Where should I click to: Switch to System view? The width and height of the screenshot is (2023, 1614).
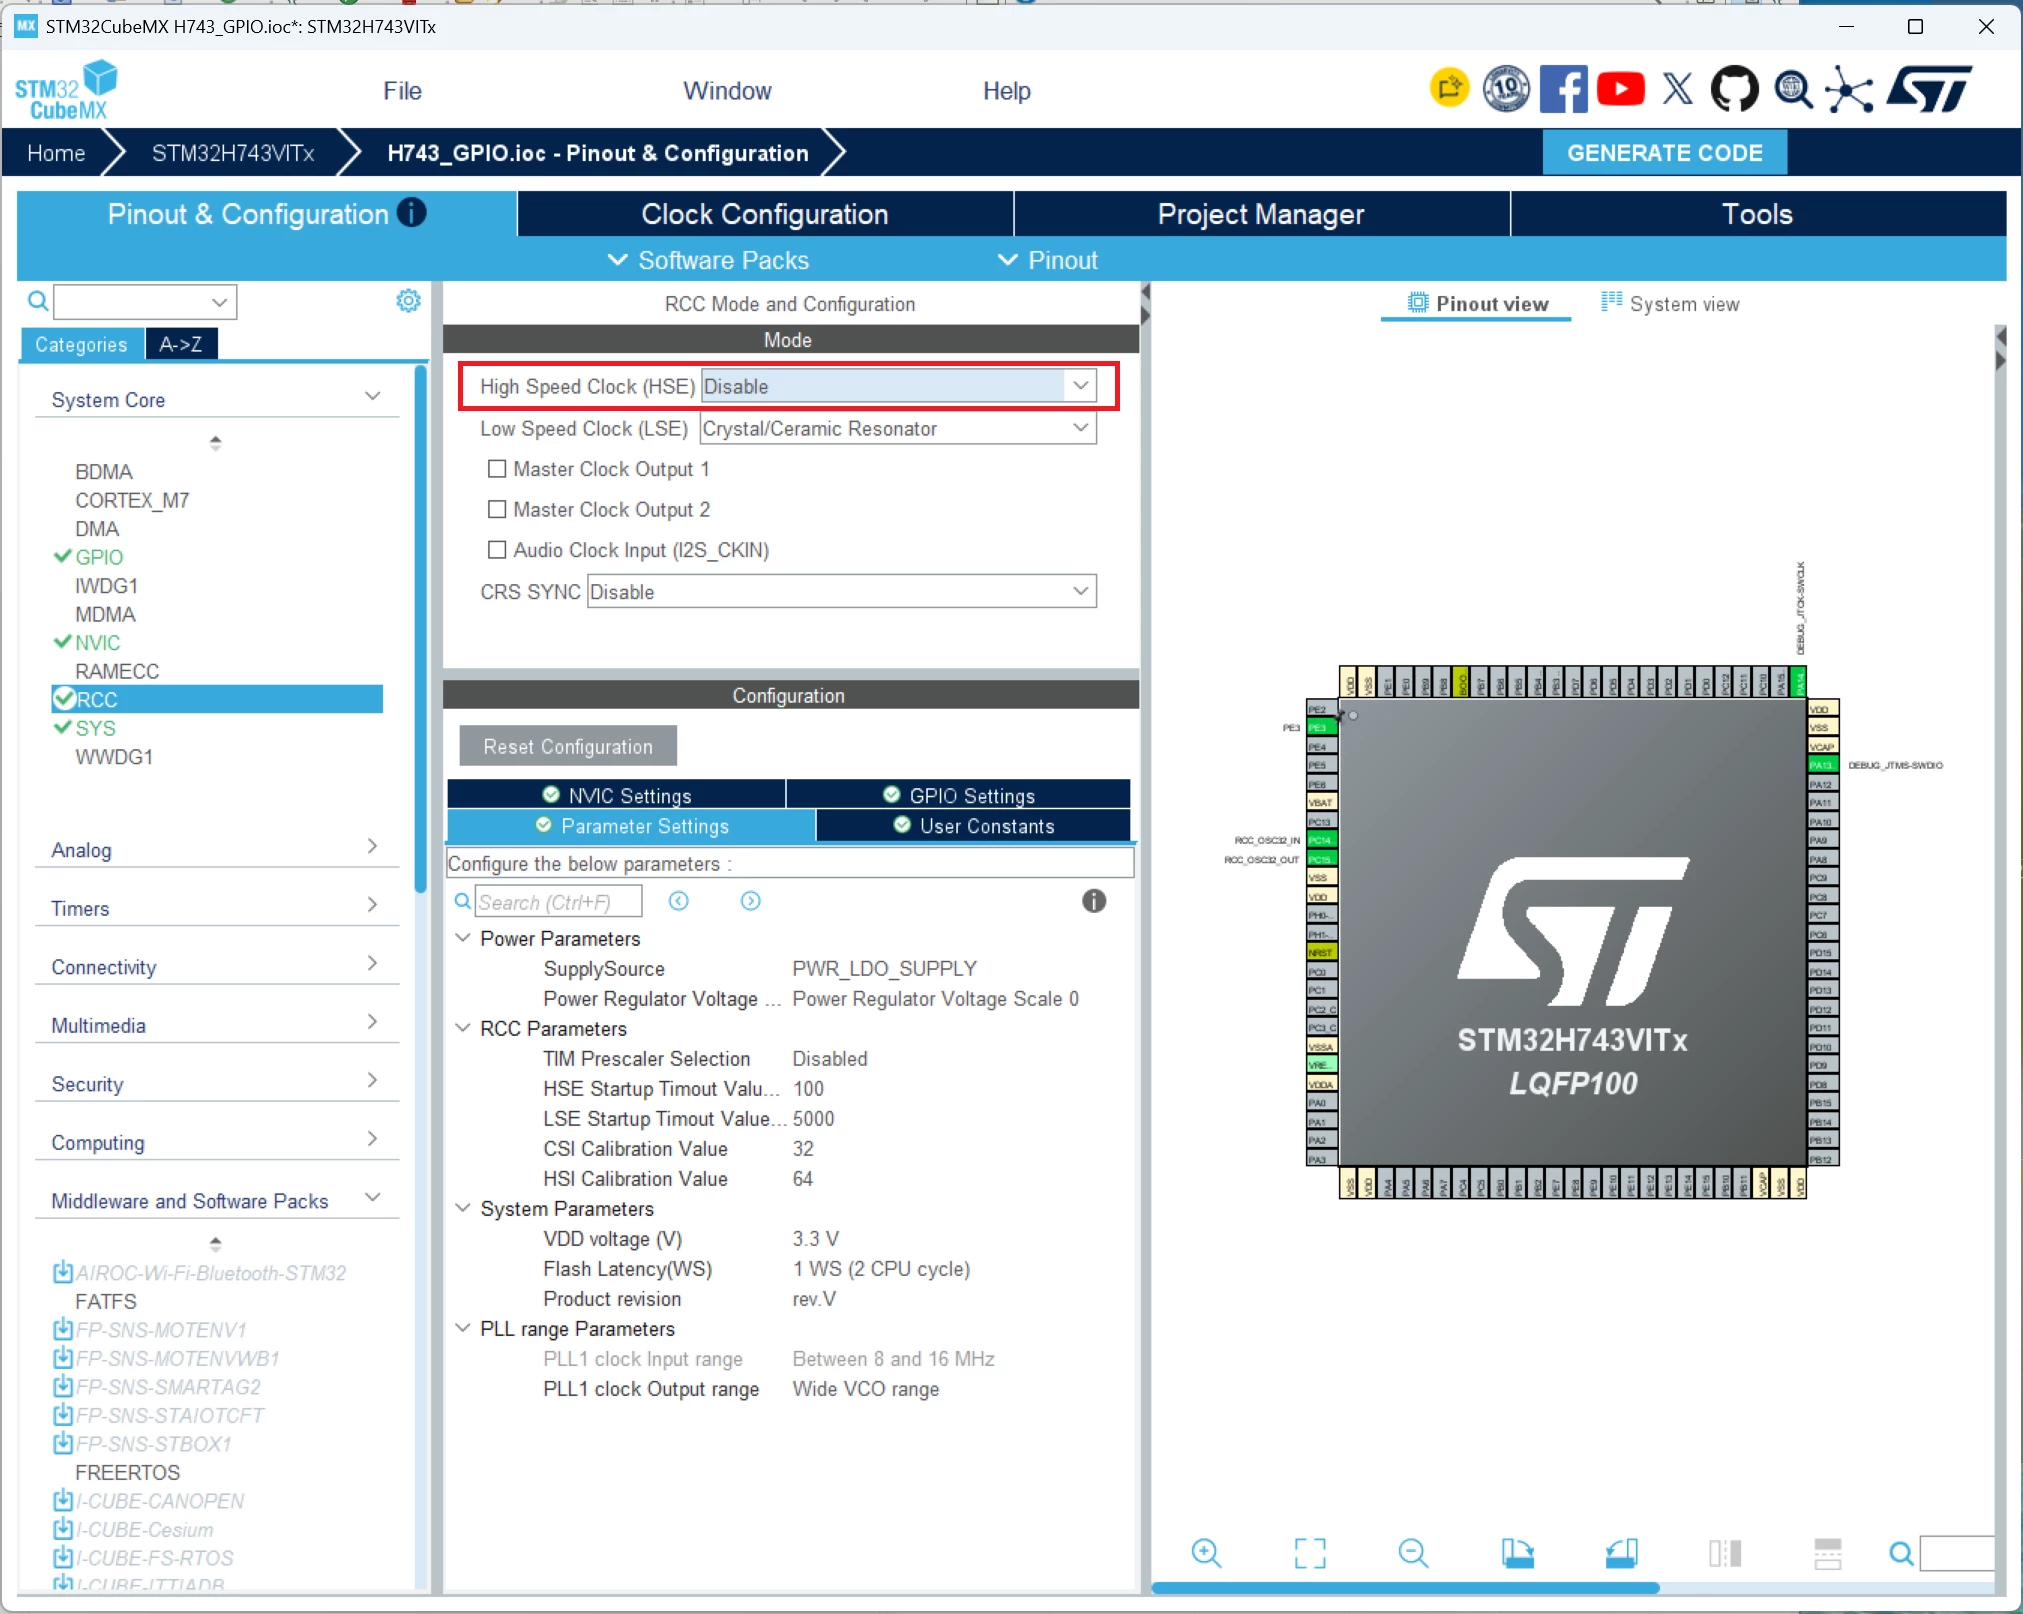tap(1669, 303)
